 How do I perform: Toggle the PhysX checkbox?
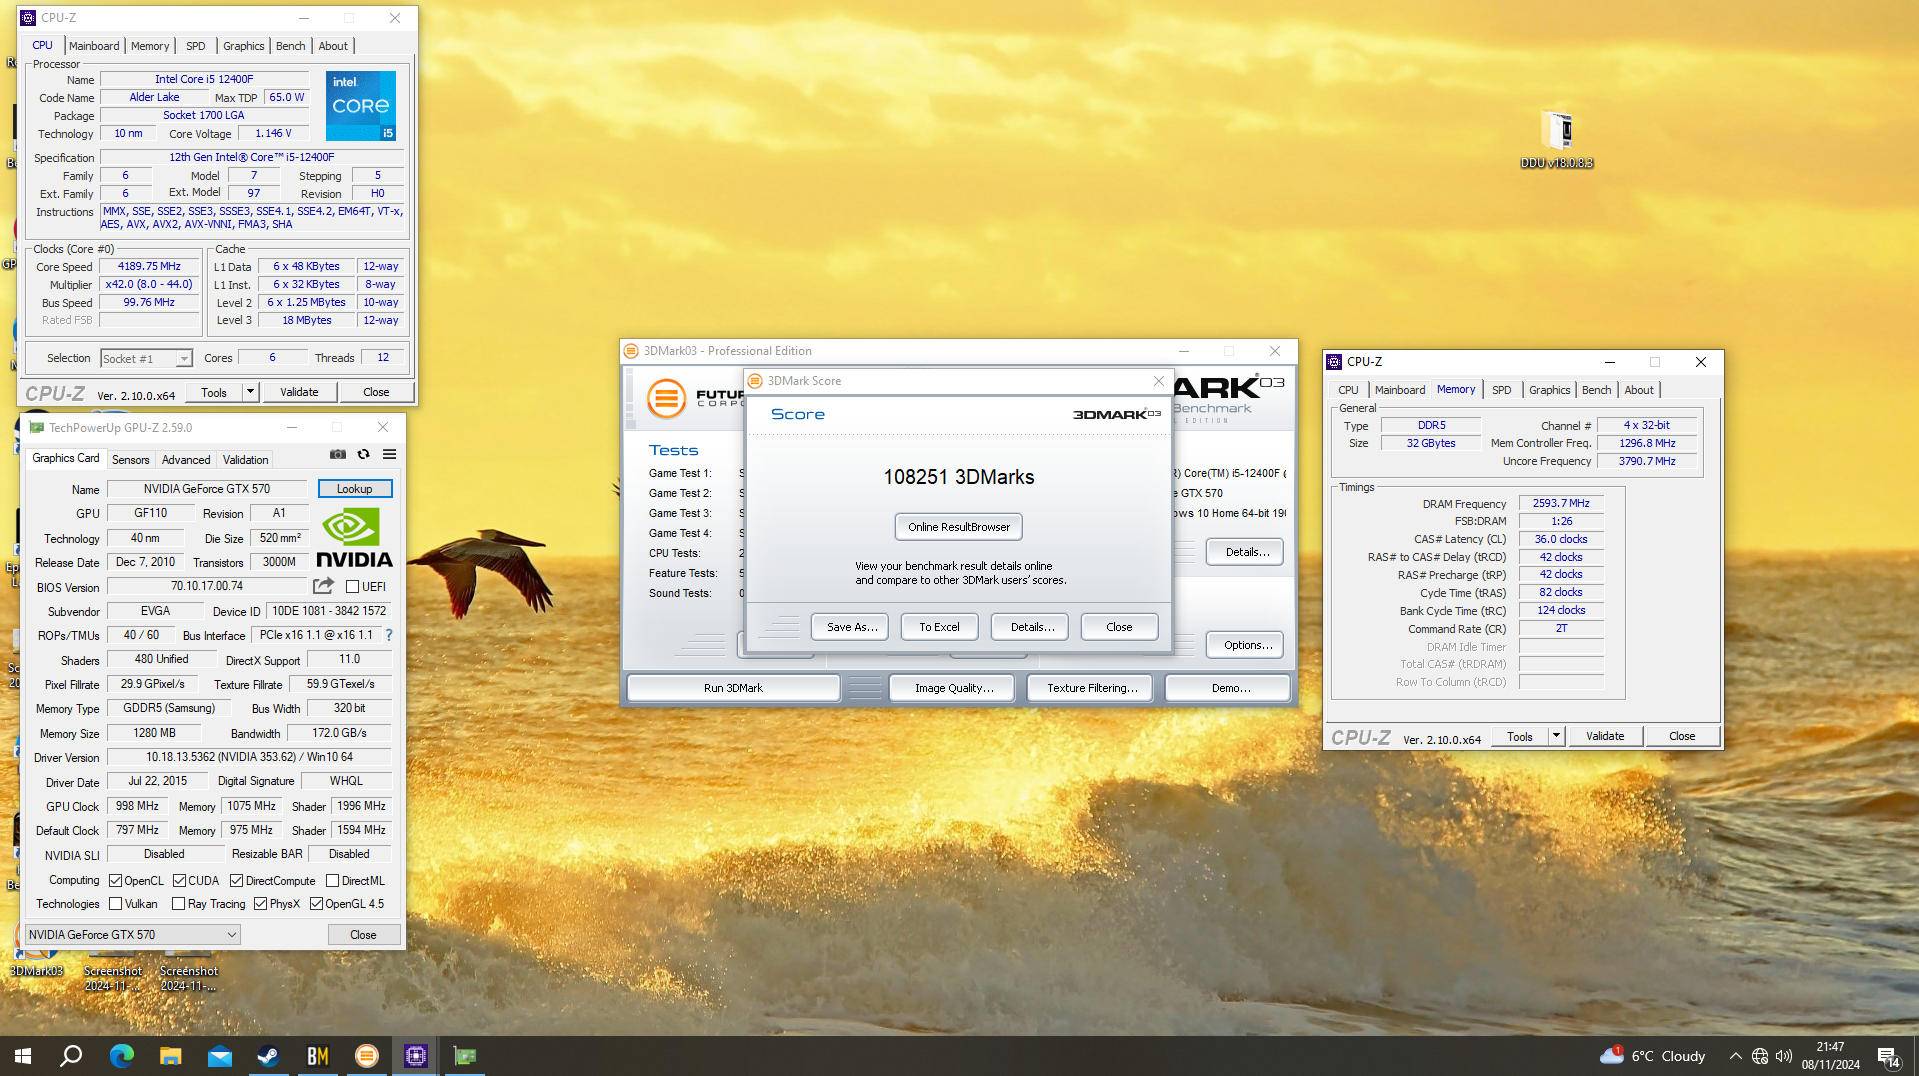[x=260, y=904]
